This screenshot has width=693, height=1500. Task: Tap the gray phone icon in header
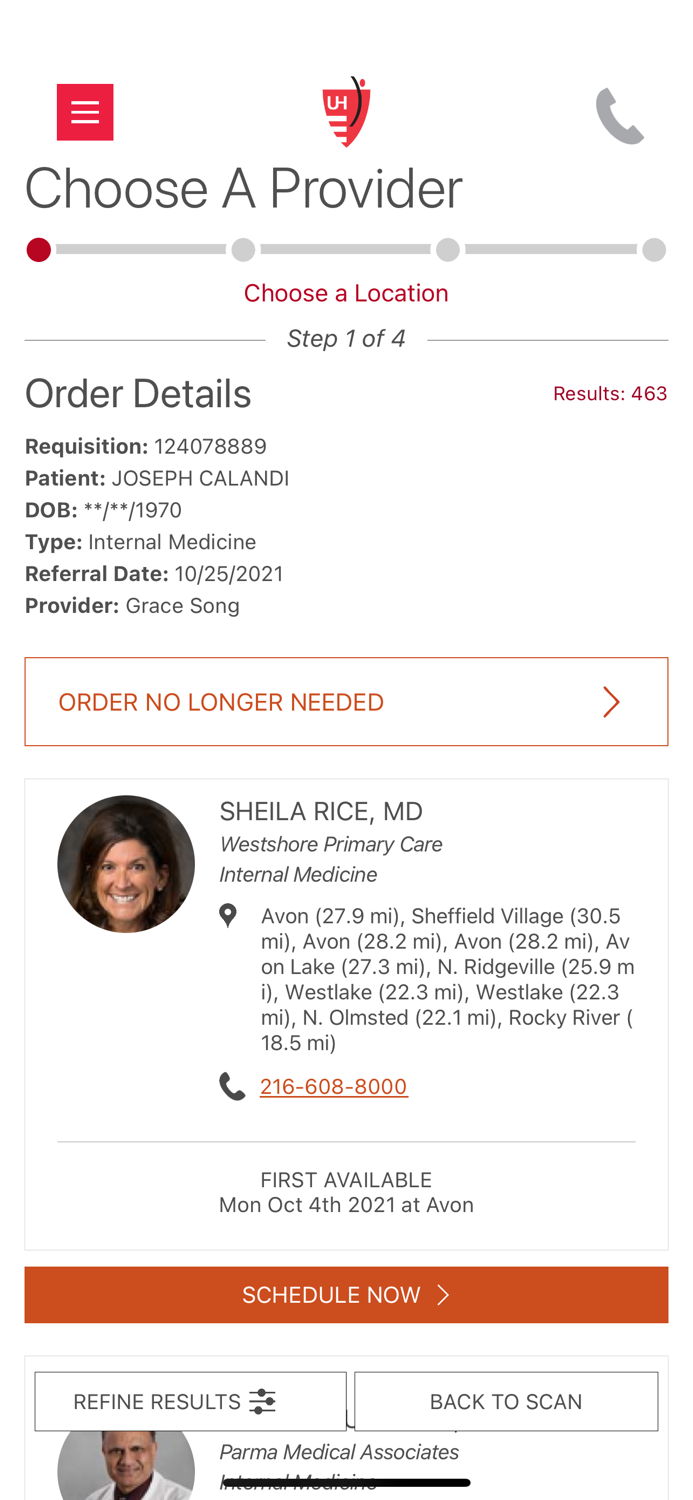(x=619, y=116)
